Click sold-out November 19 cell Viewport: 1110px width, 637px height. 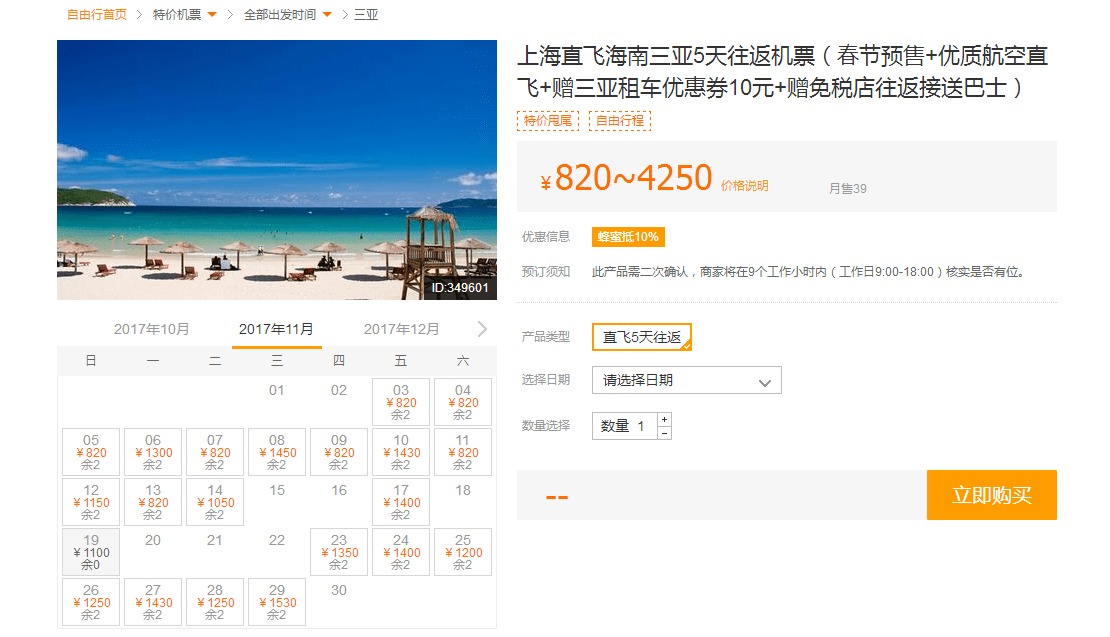pos(91,552)
